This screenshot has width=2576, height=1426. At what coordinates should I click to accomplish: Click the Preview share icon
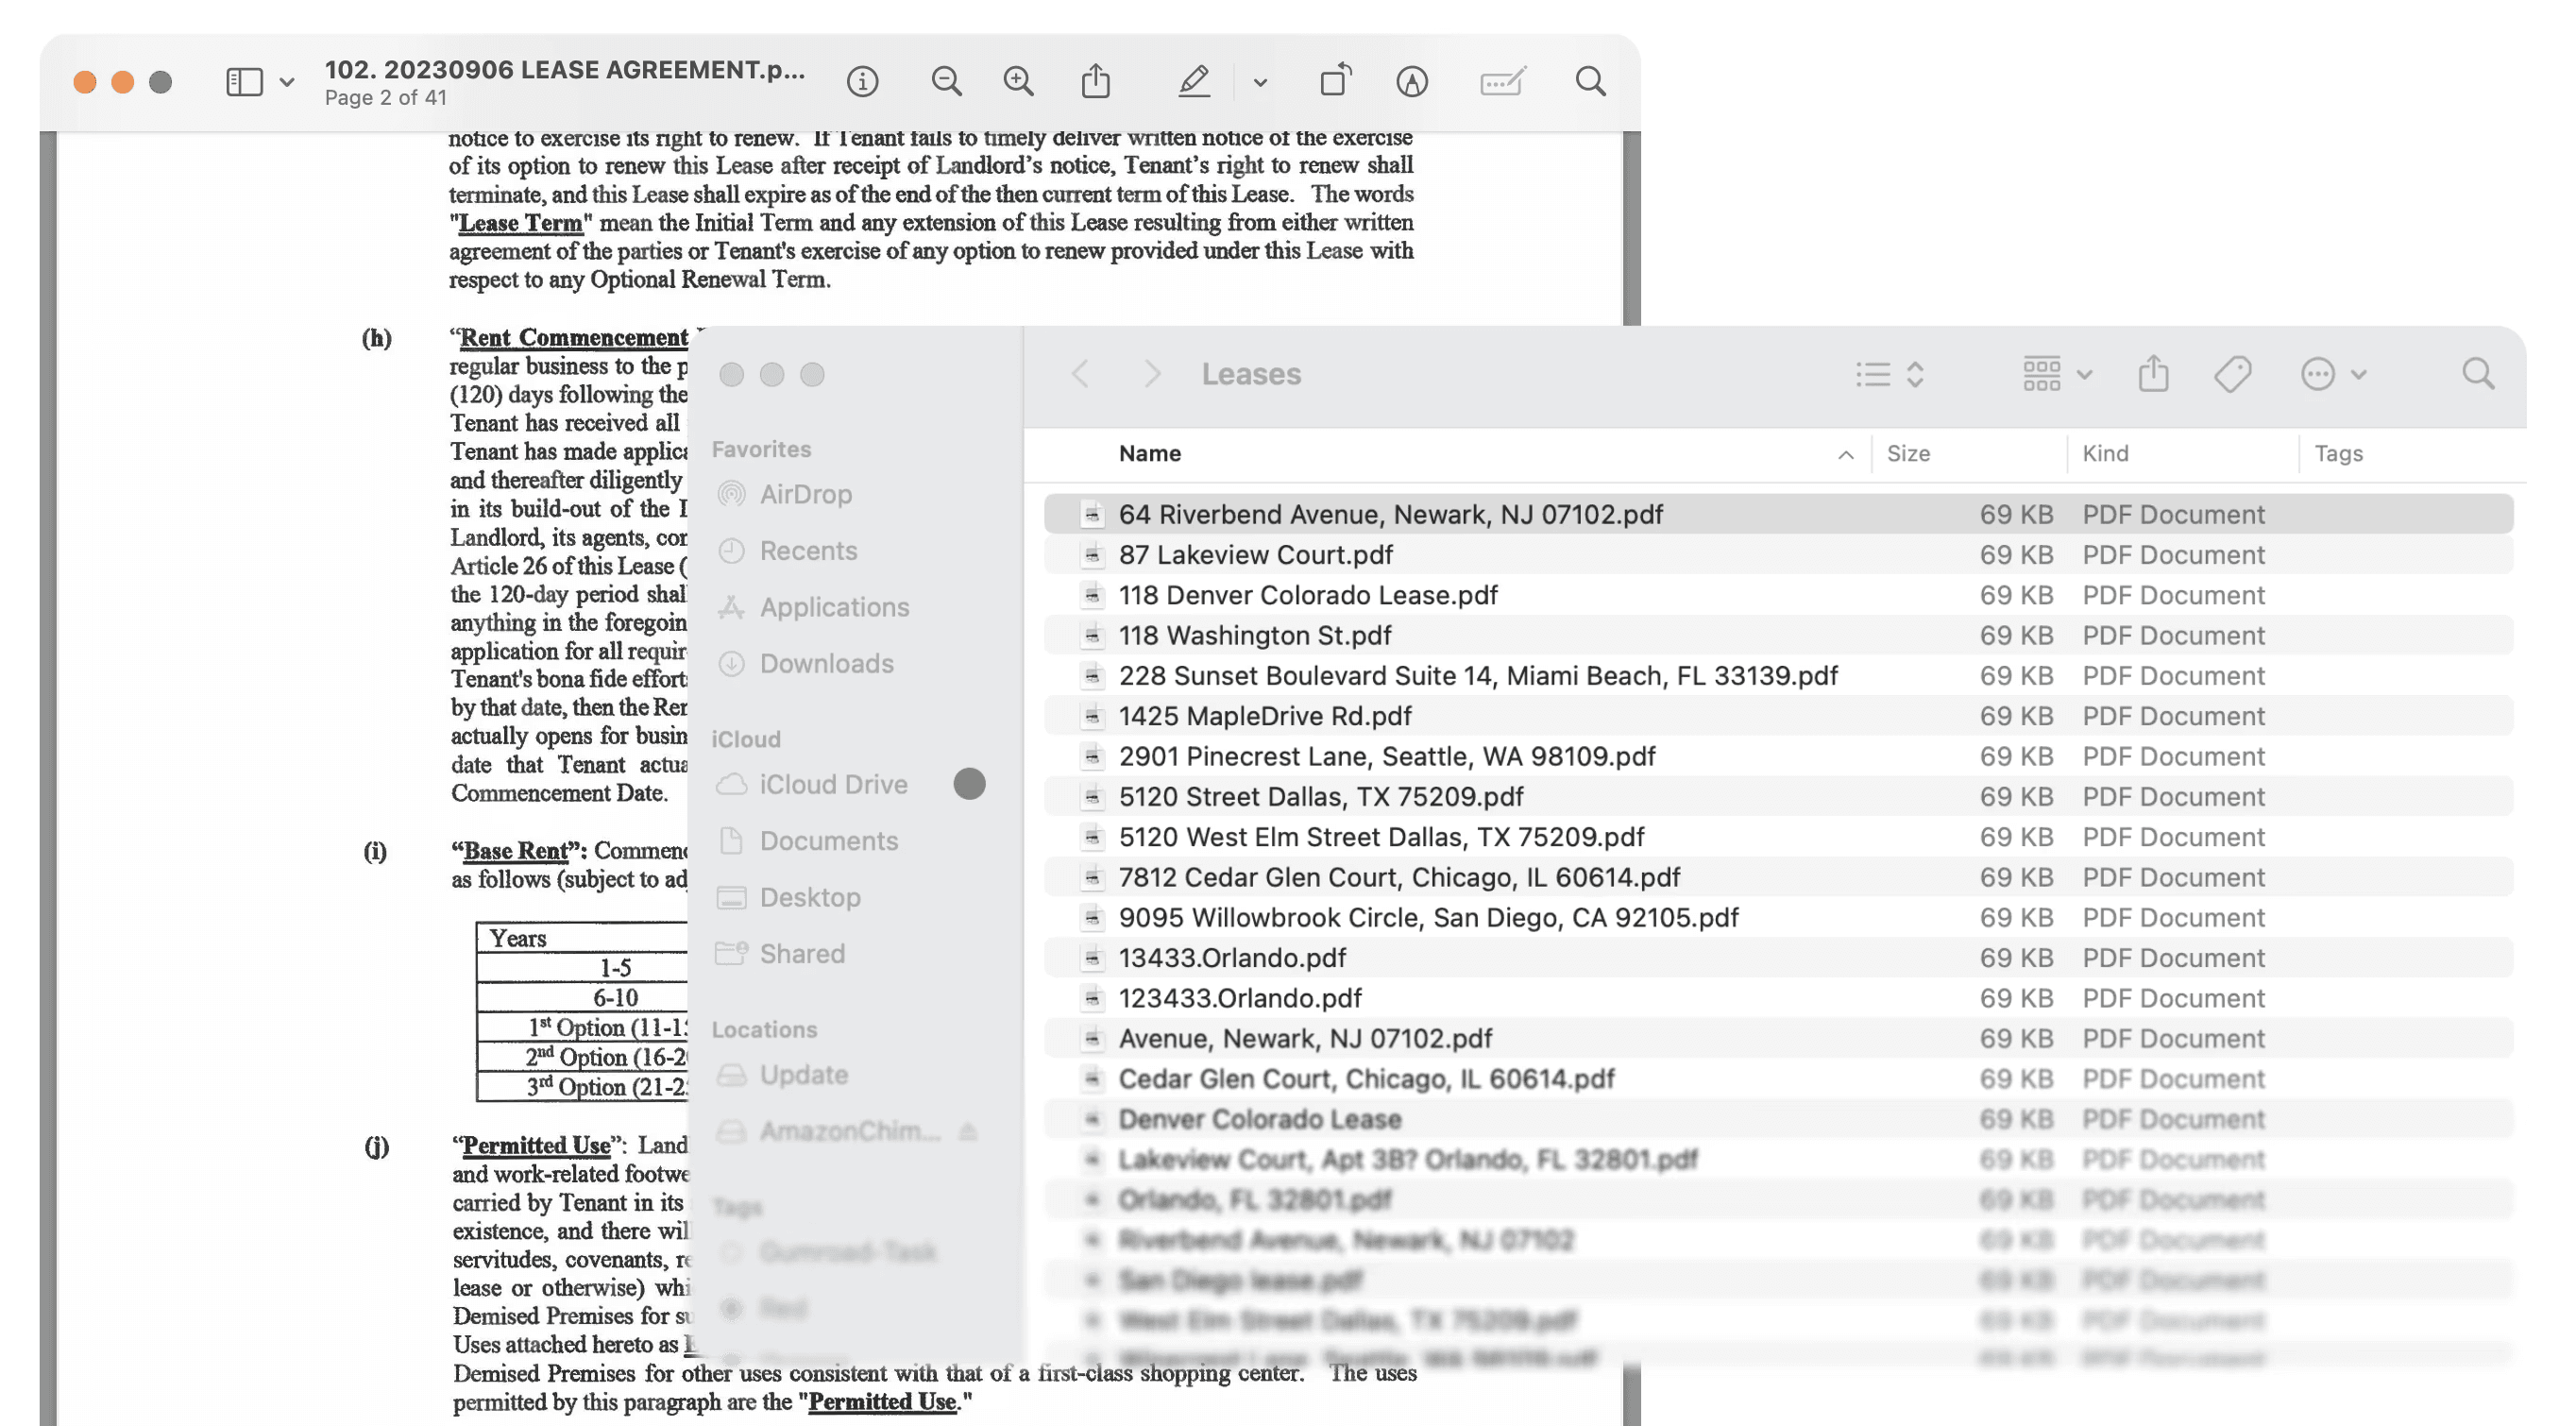1095,81
